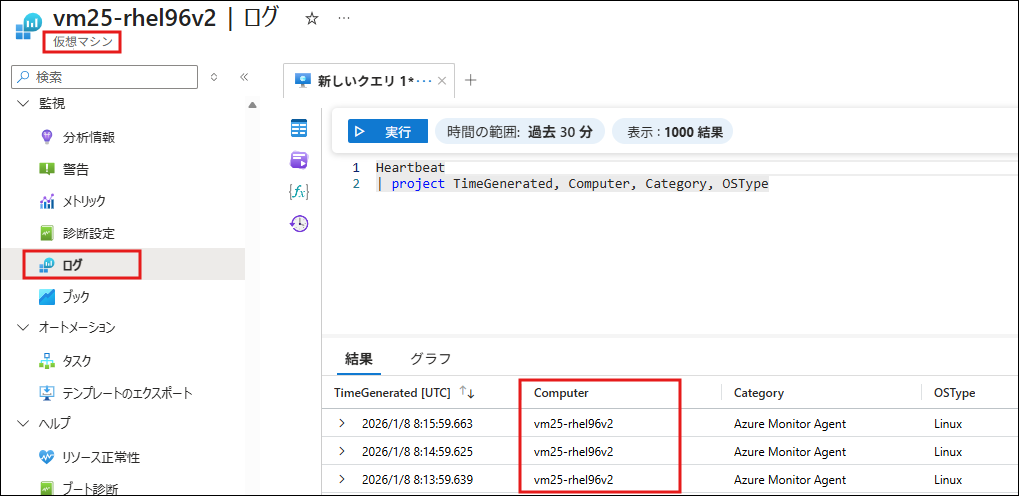
Task: Click query line 1 Heartbeat text
Action: pos(410,168)
